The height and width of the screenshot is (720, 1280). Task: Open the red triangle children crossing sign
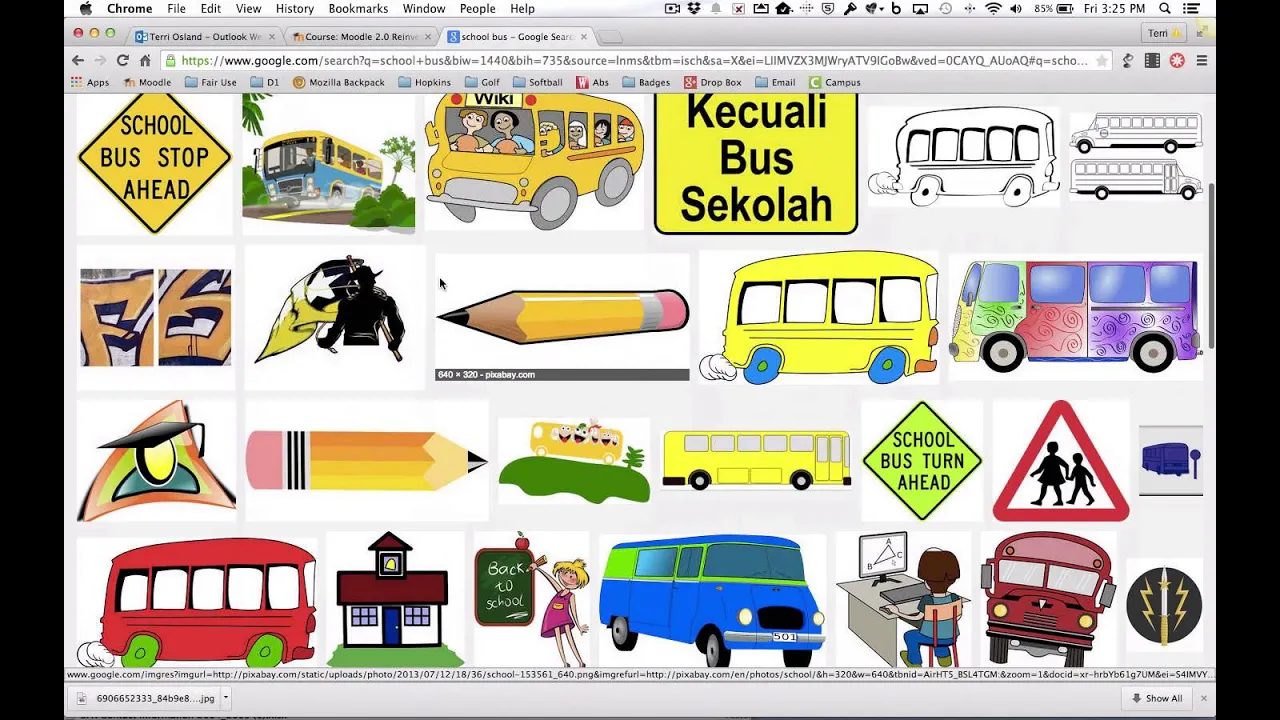pyautogui.click(x=1061, y=461)
